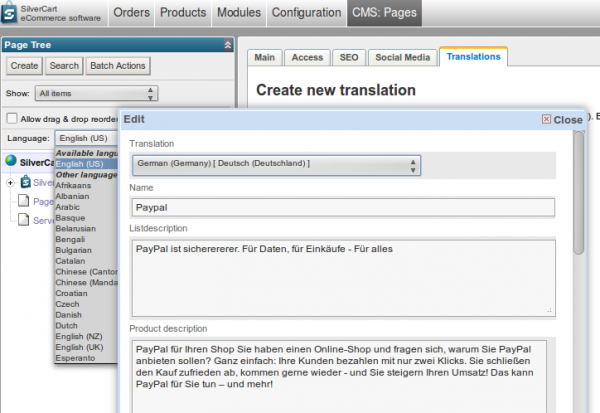The width and height of the screenshot is (600, 413).
Task: Click the page icon beside Serv item
Action: (x=24, y=219)
